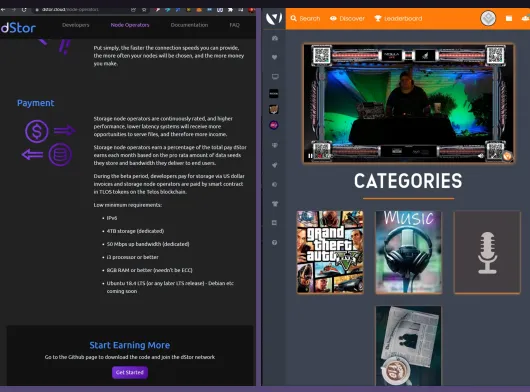Click the rocket icon in left sidebar
The height and width of the screenshot is (392, 530).
[x=275, y=165]
